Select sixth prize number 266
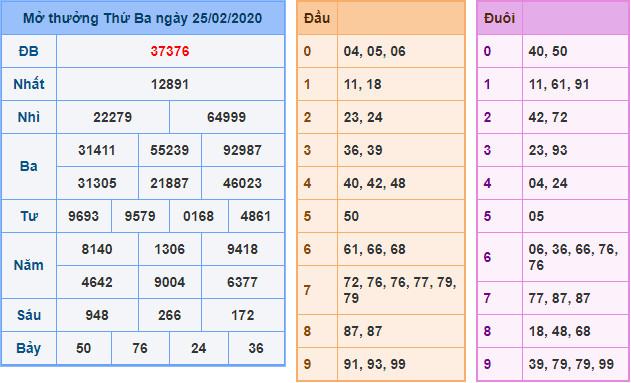 click(169, 315)
